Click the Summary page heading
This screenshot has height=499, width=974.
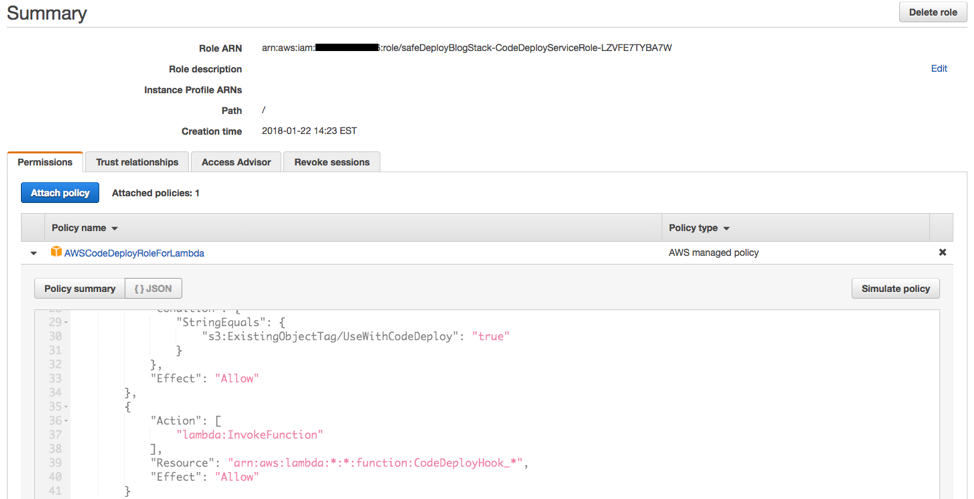47,13
